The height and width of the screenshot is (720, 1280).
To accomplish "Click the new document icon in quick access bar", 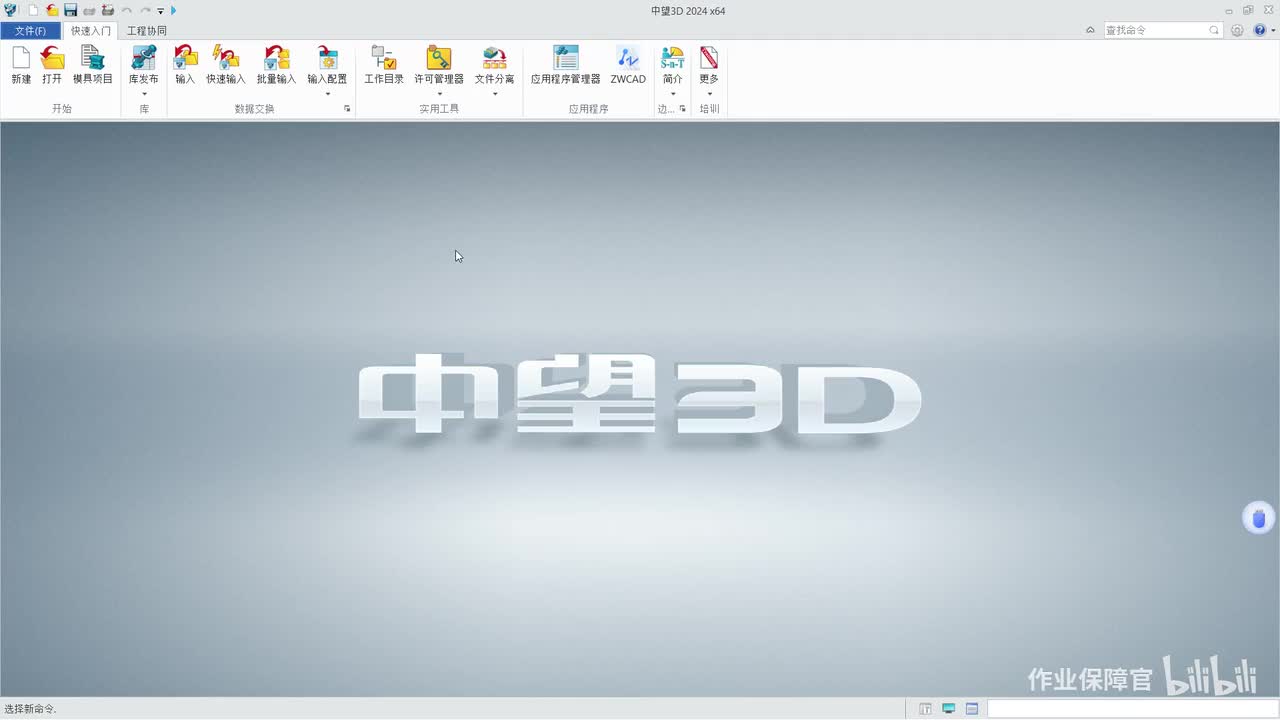I will (x=33, y=10).
